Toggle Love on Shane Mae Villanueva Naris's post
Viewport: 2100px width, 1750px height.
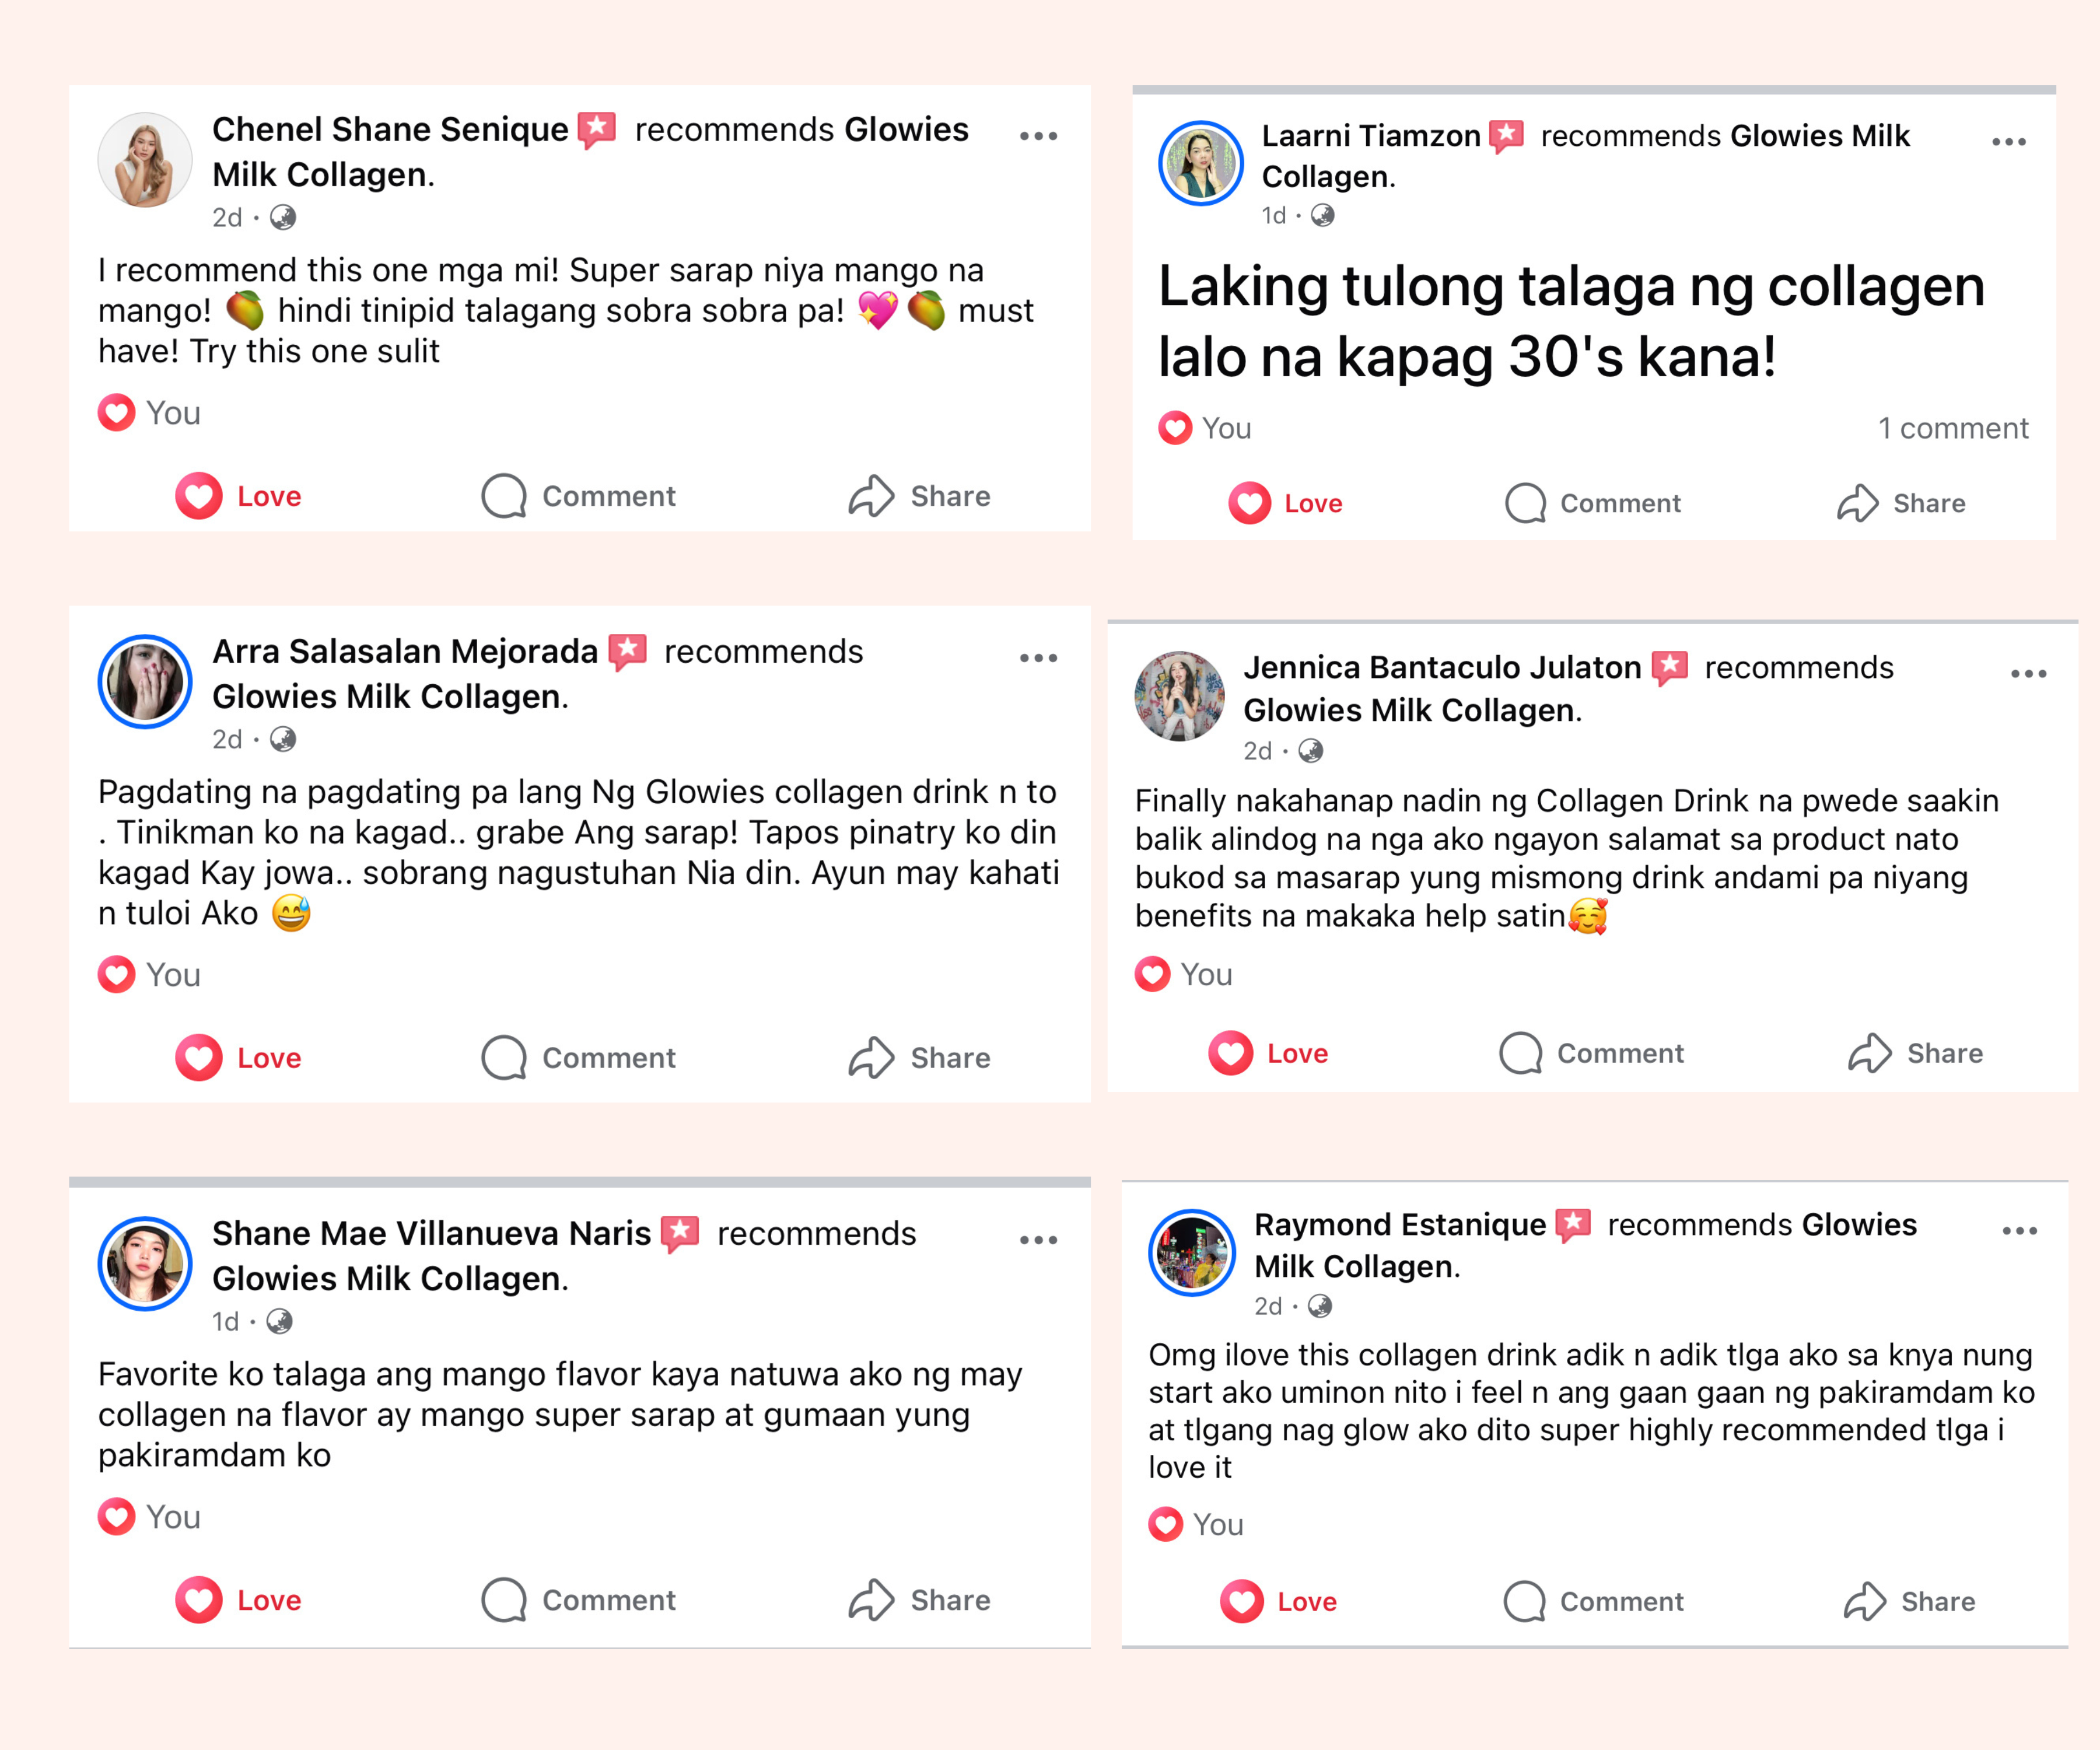[x=239, y=1600]
